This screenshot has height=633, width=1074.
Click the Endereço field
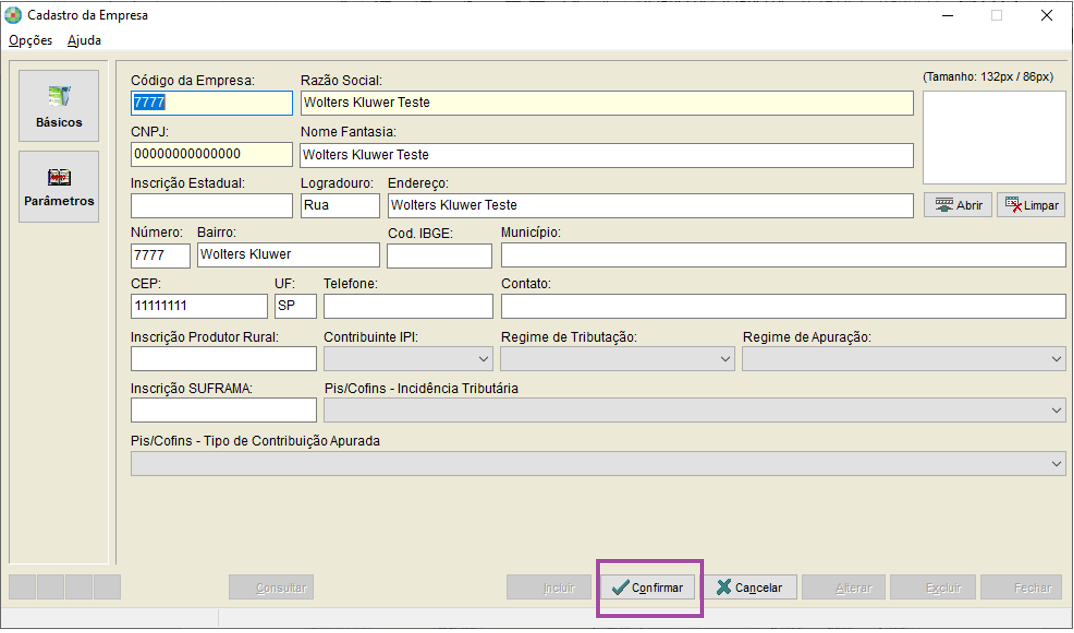651,206
